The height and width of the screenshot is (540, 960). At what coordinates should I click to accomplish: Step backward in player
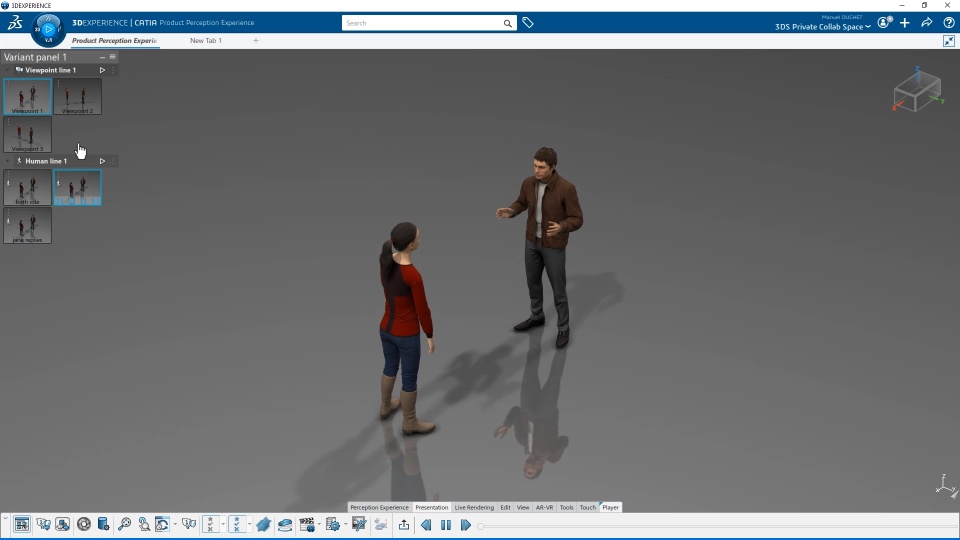[426, 525]
